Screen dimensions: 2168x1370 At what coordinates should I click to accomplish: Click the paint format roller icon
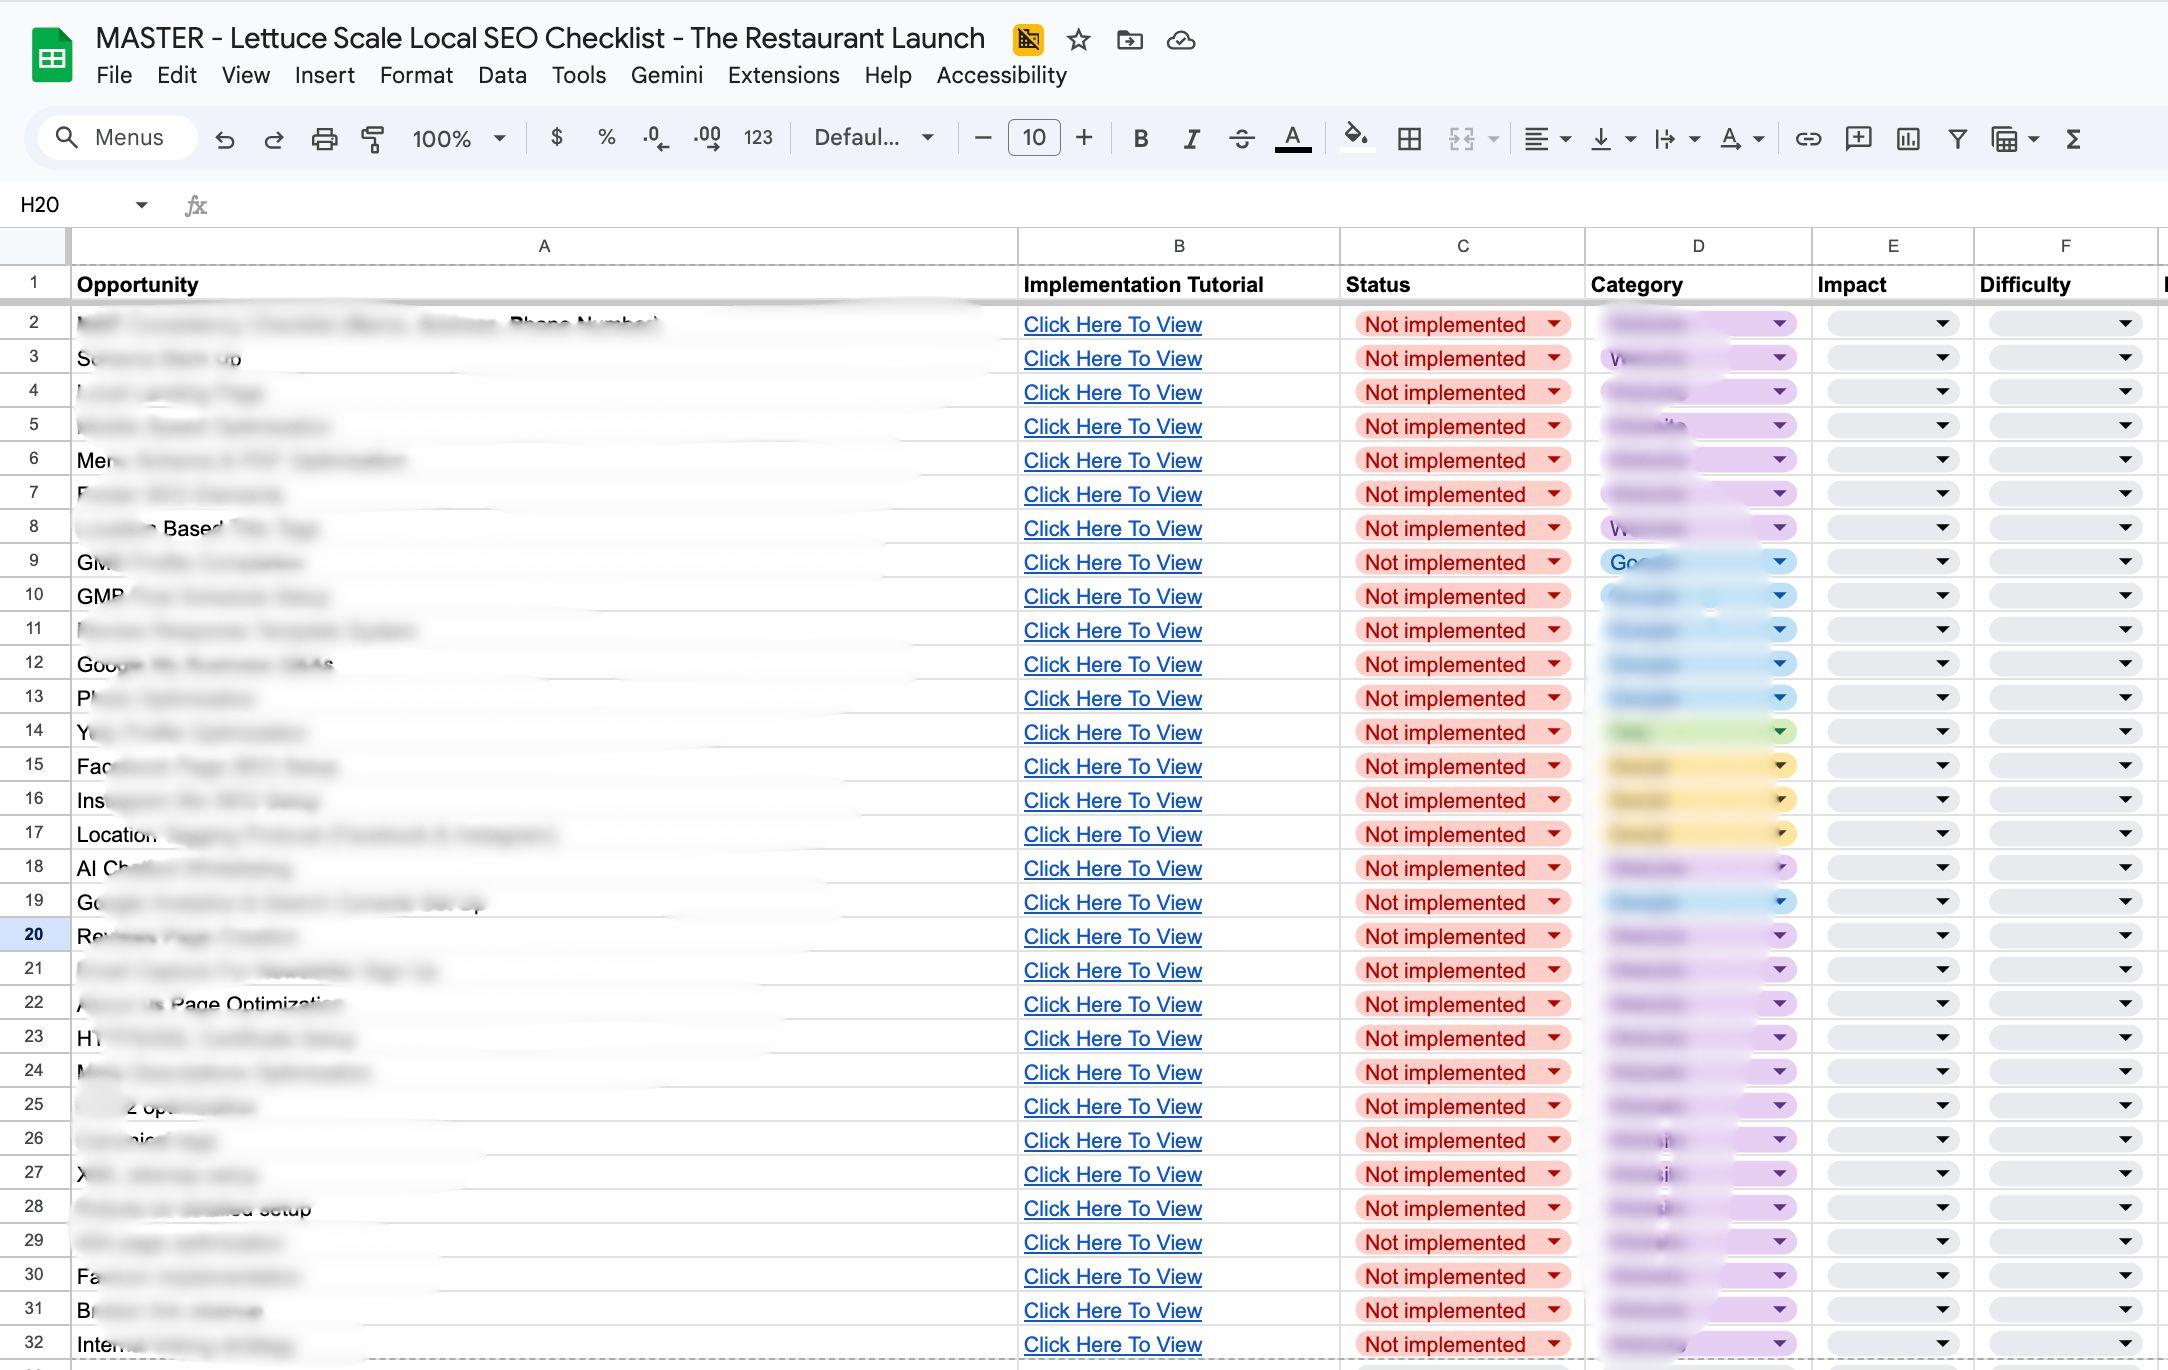click(373, 139)
